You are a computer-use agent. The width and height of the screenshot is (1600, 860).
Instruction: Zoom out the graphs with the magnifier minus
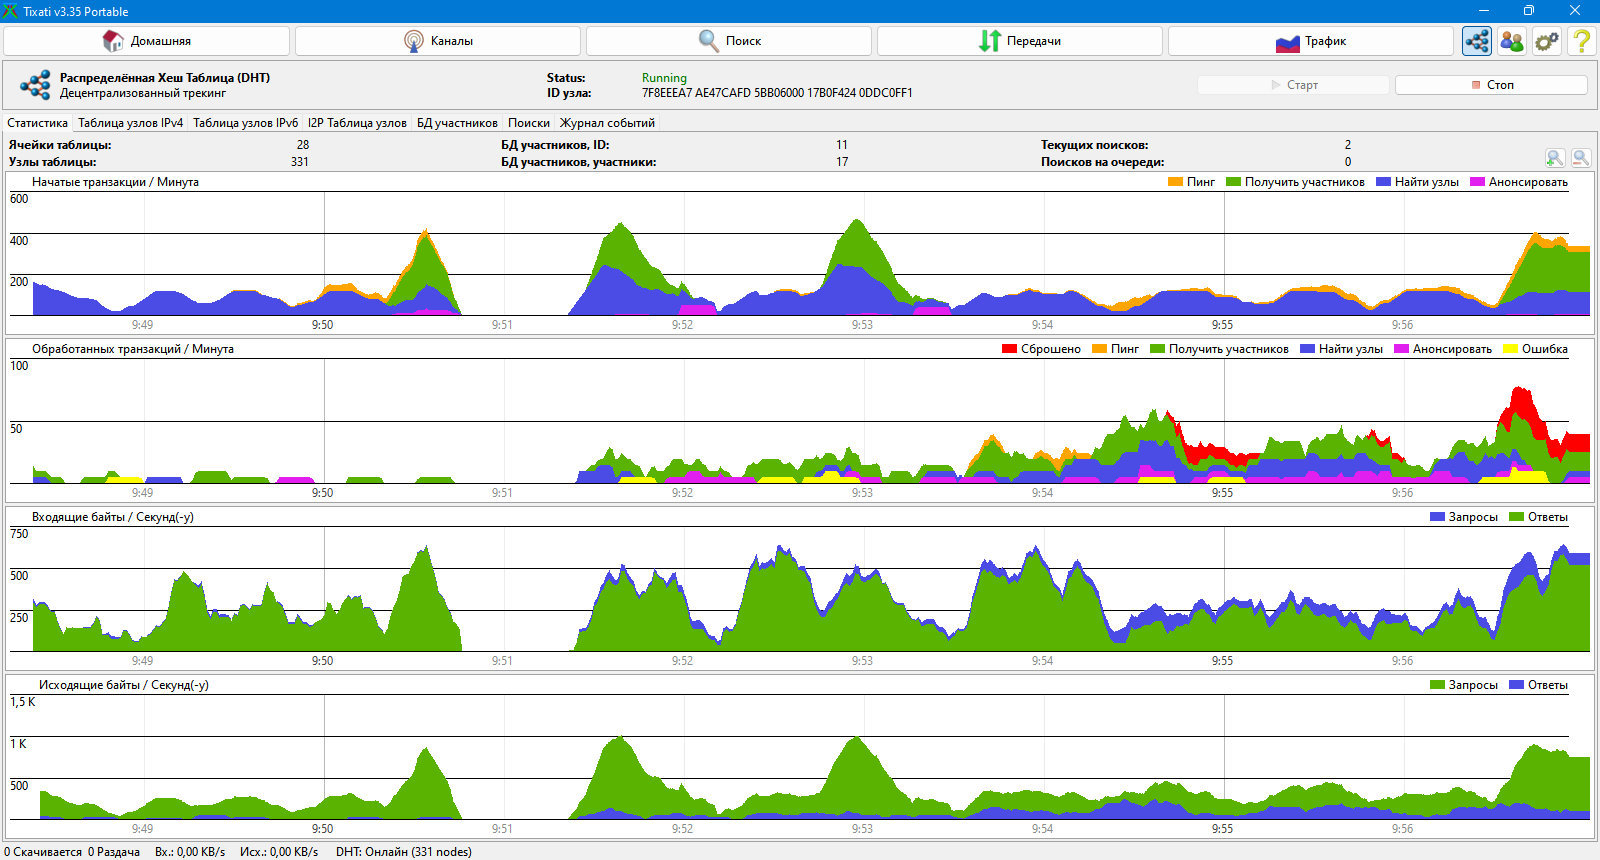tap(1581, 158)
